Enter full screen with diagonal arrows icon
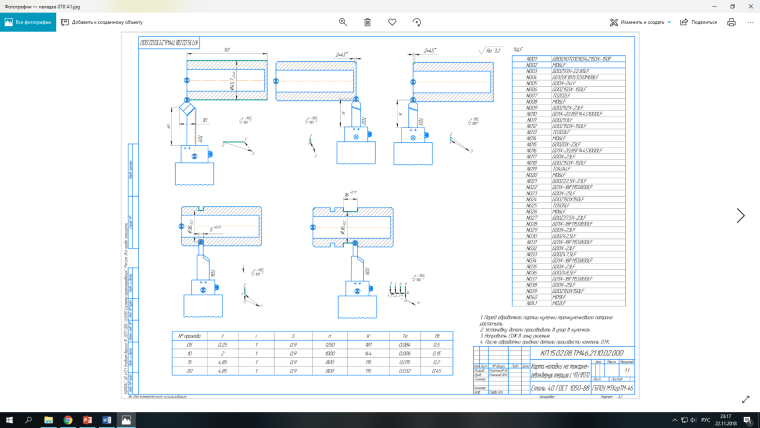This screenshot has width=760, height=428. [745, 399]
